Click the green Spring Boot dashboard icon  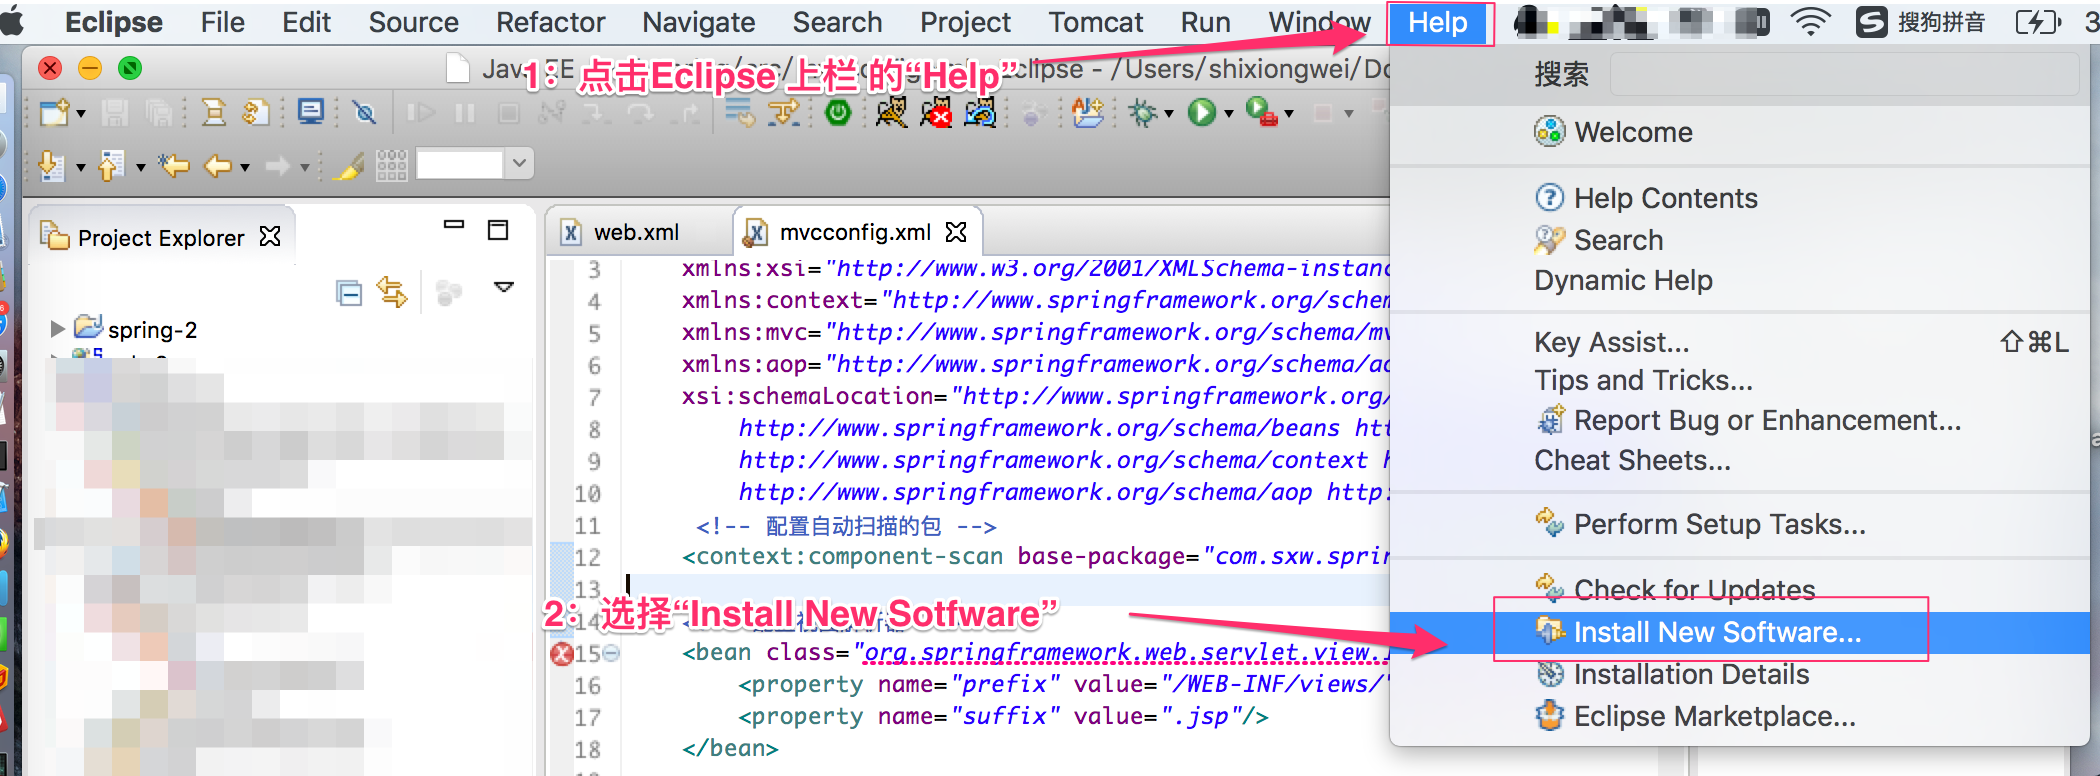coord(838,112)
